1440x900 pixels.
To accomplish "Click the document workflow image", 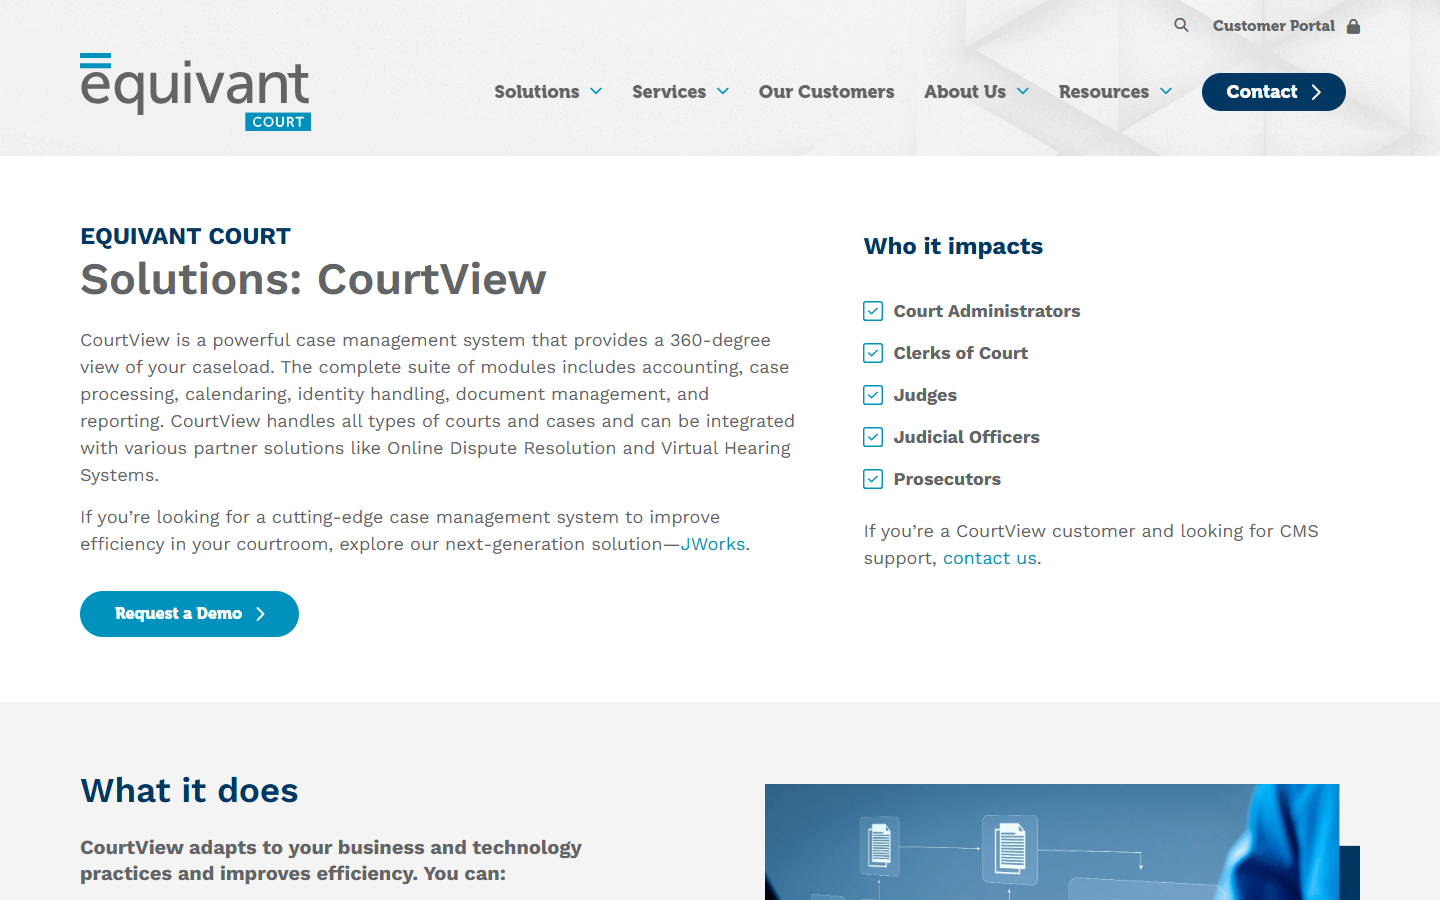I will coord(1052,842).
